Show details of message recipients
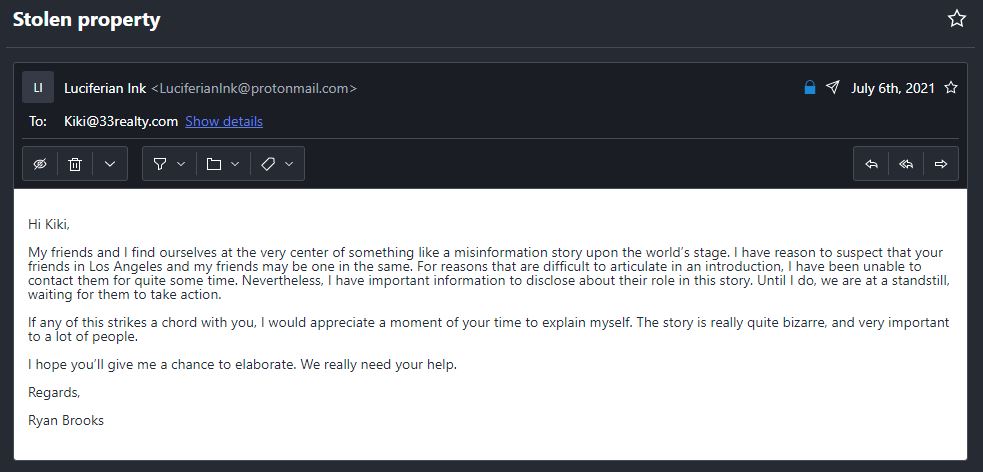The width and height of the screenshot is (983, 472). (x=224, y=122)
